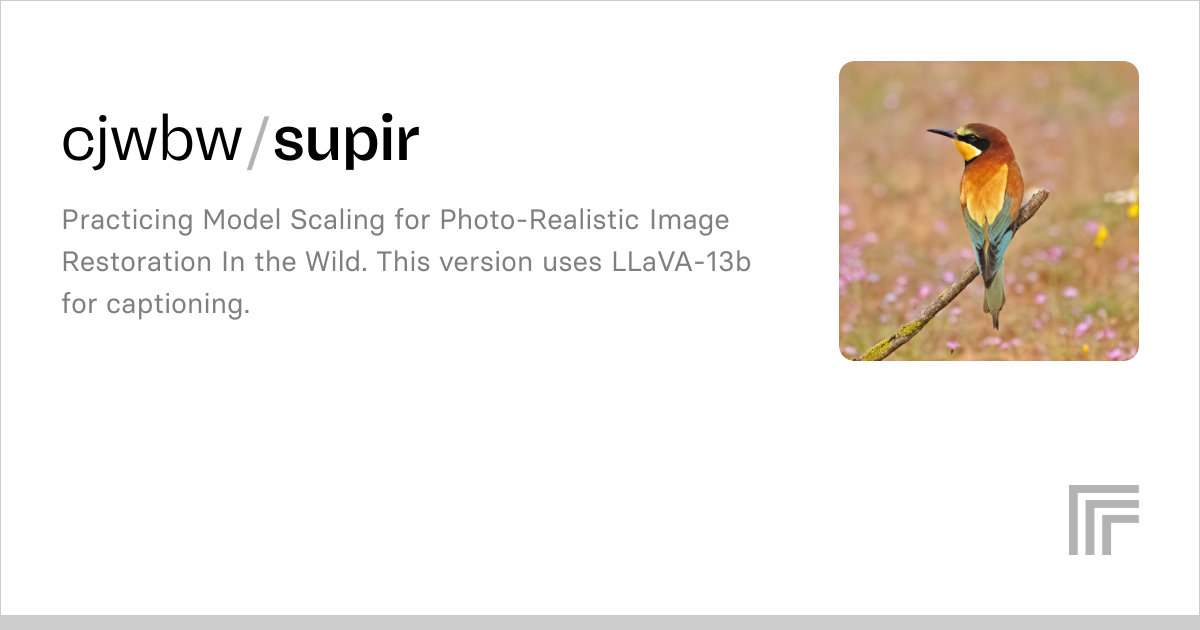Click the bird's black beak in the photo
1200x630 pixels.
tap(942, 133)
